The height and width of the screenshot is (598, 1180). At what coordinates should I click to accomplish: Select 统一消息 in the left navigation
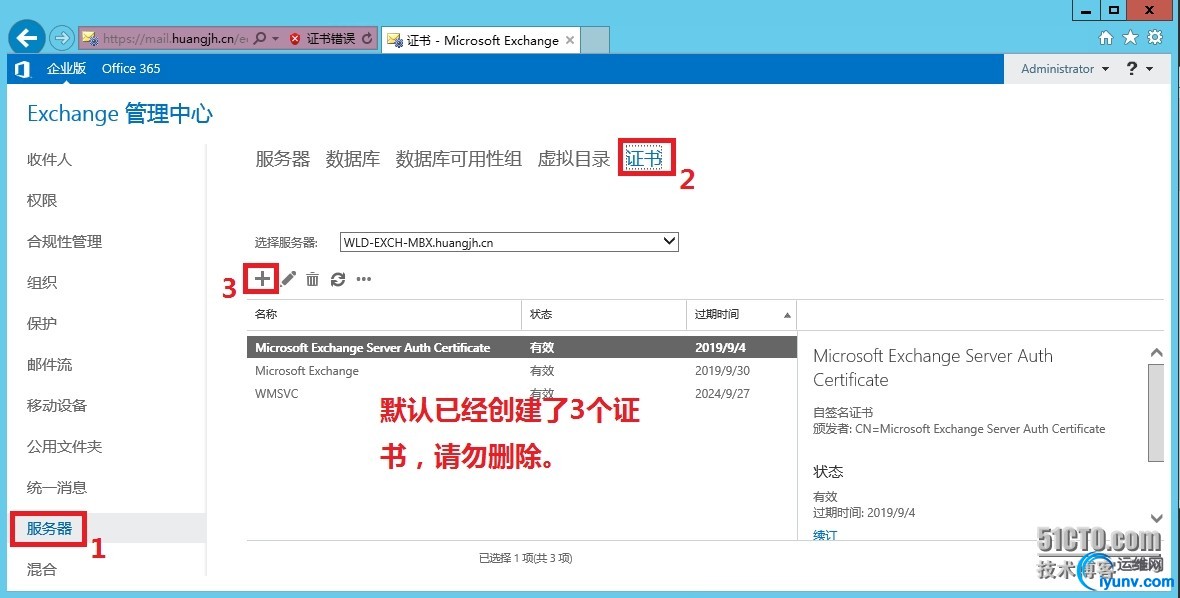(x=56, y=487)
